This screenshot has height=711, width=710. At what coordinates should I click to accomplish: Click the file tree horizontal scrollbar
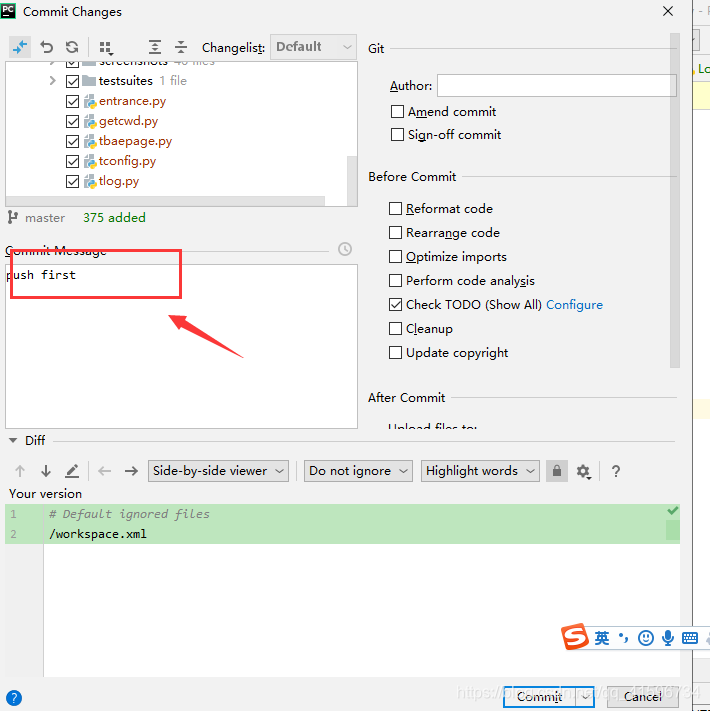click(x=165, y=201)
